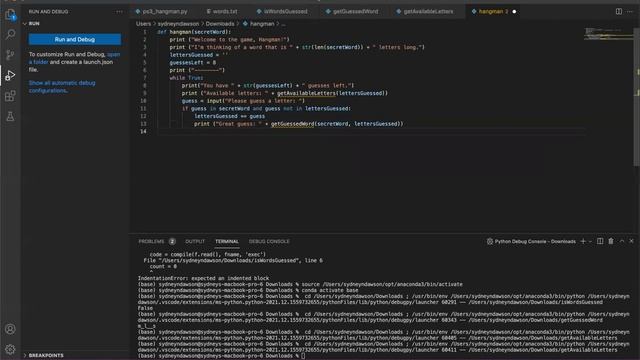The image size is (640, 360).
Task: Split the editor to the right
Action: click(x=619, y=11)
